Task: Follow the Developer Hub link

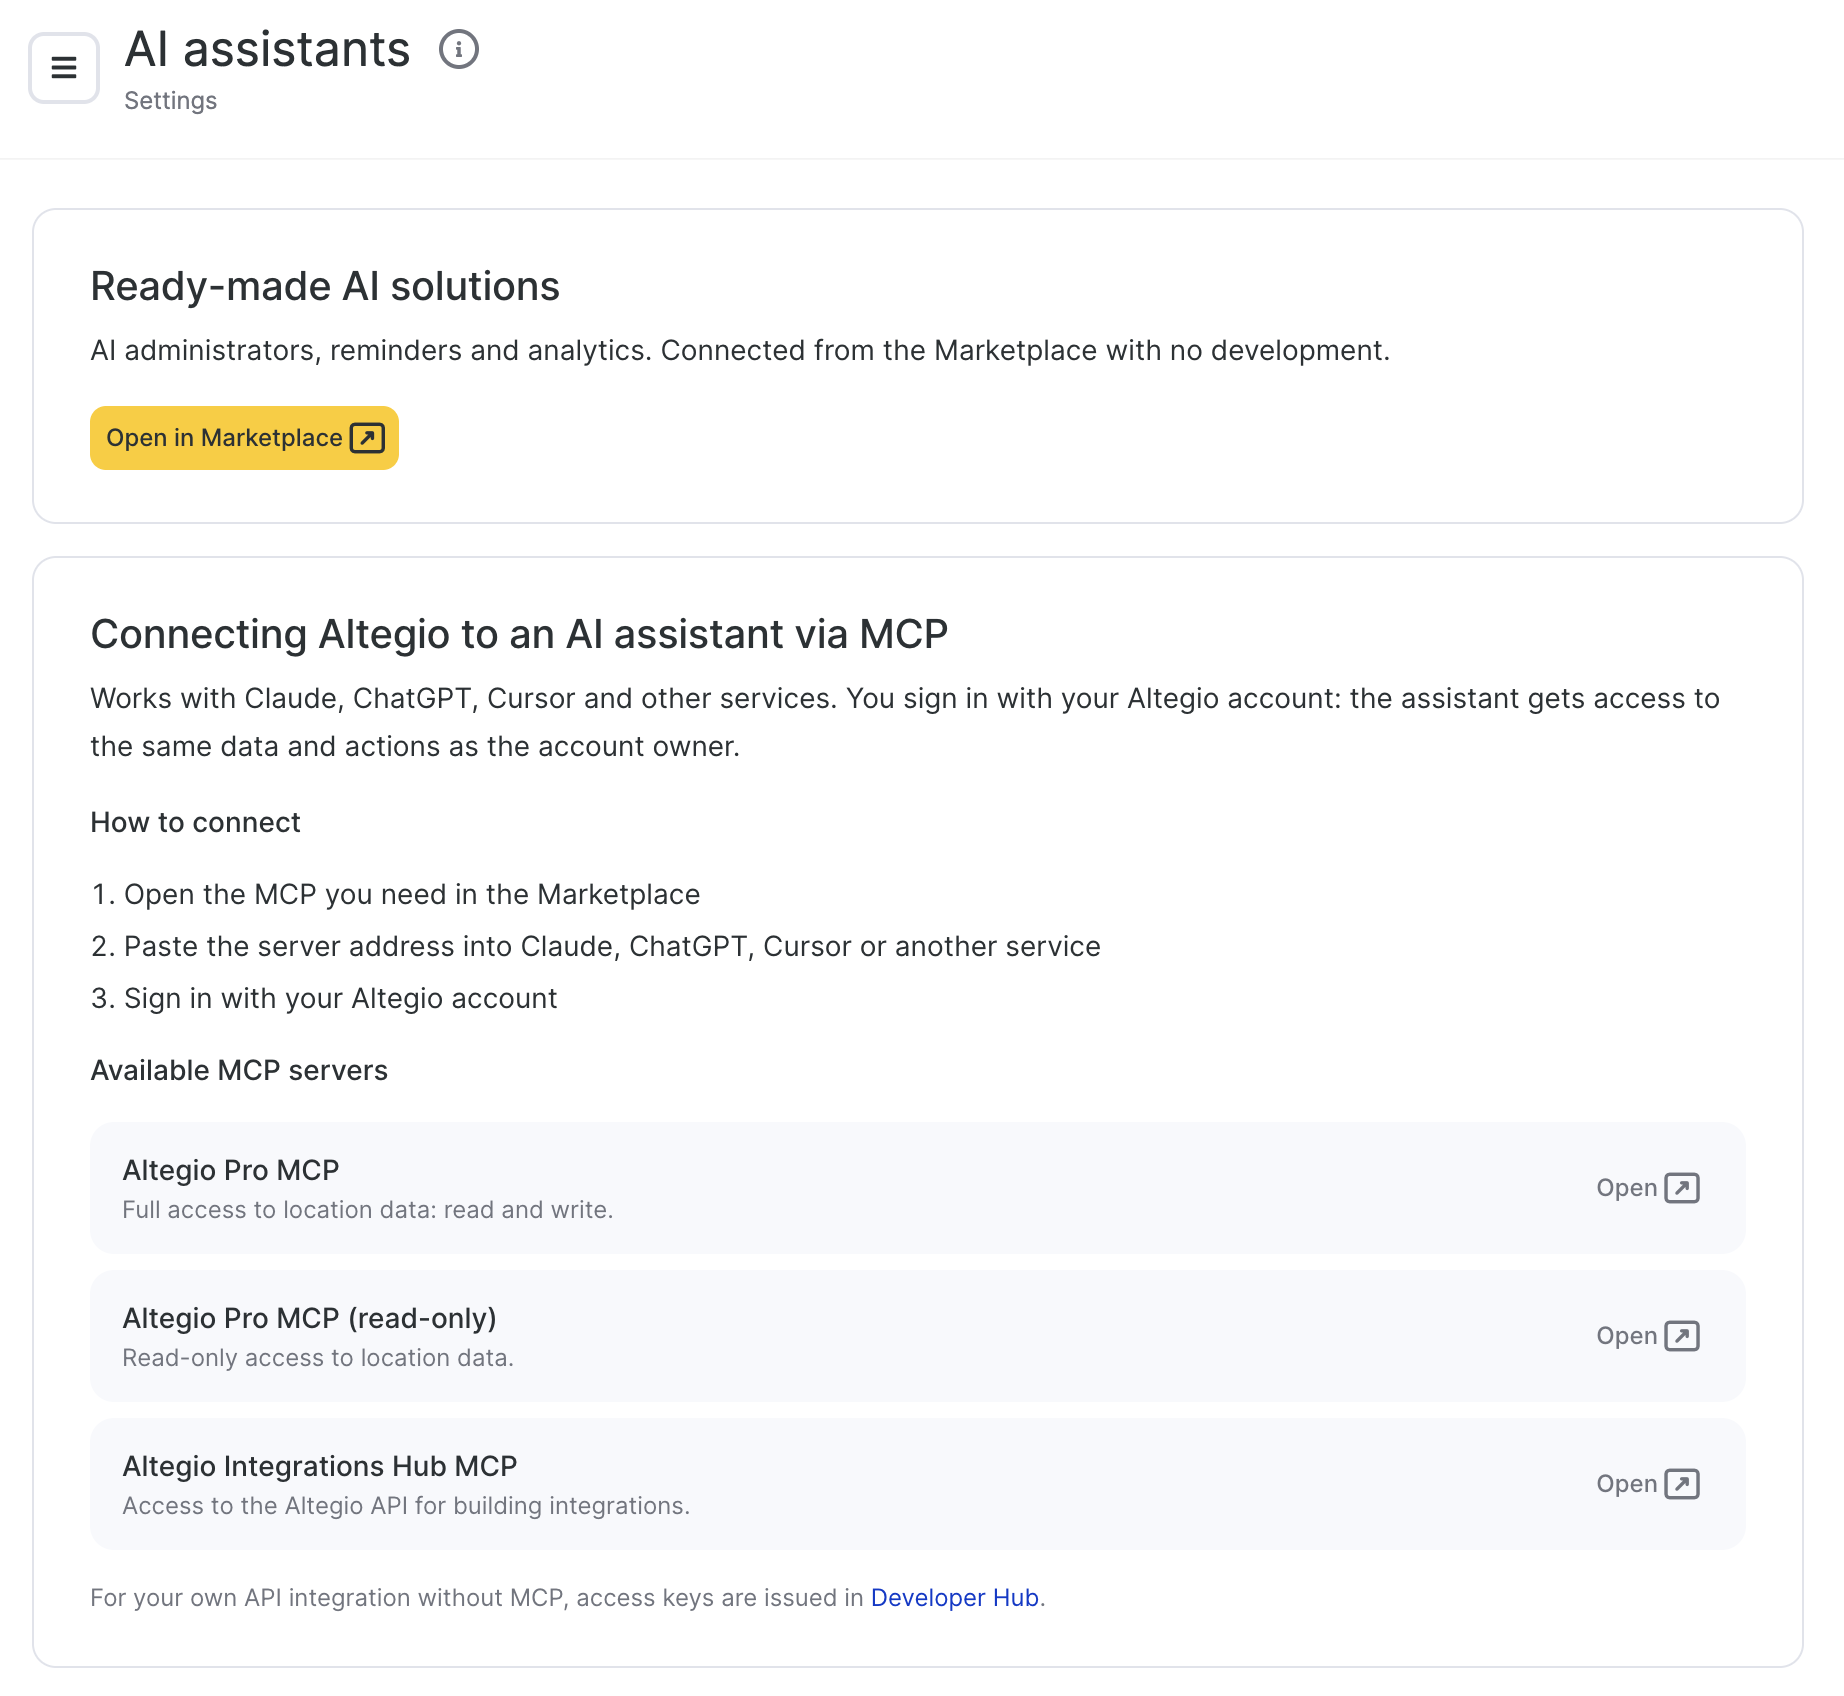Action: (955, 1598)
